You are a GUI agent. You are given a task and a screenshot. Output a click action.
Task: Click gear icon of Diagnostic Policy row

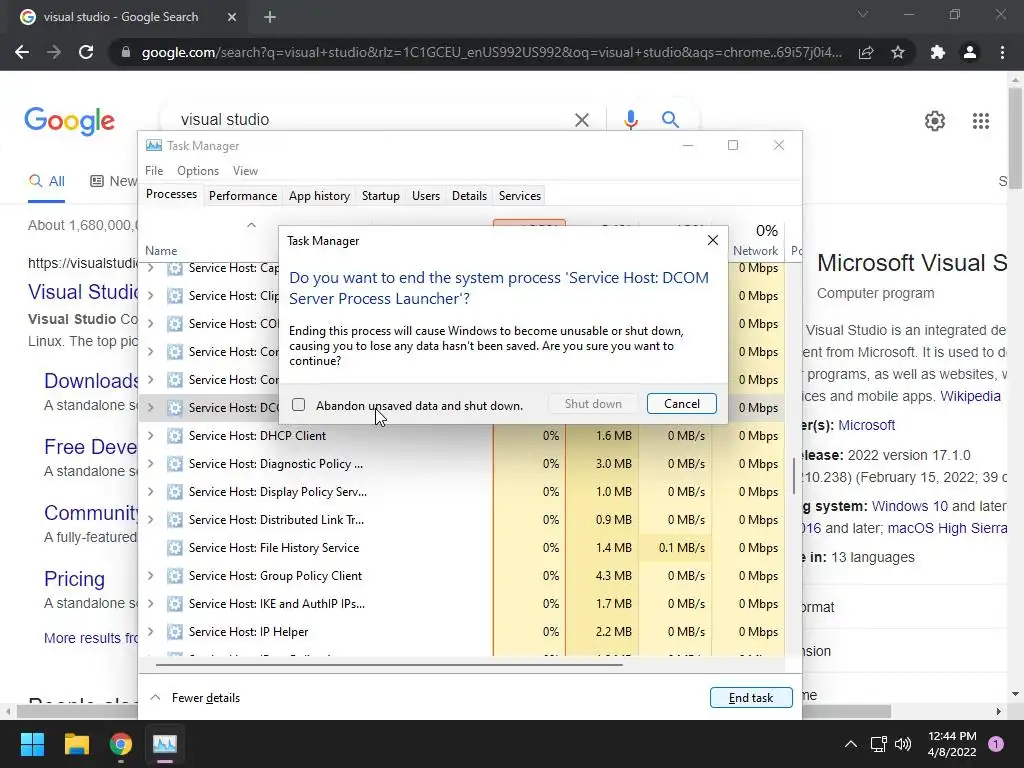[x=174, y=464]
